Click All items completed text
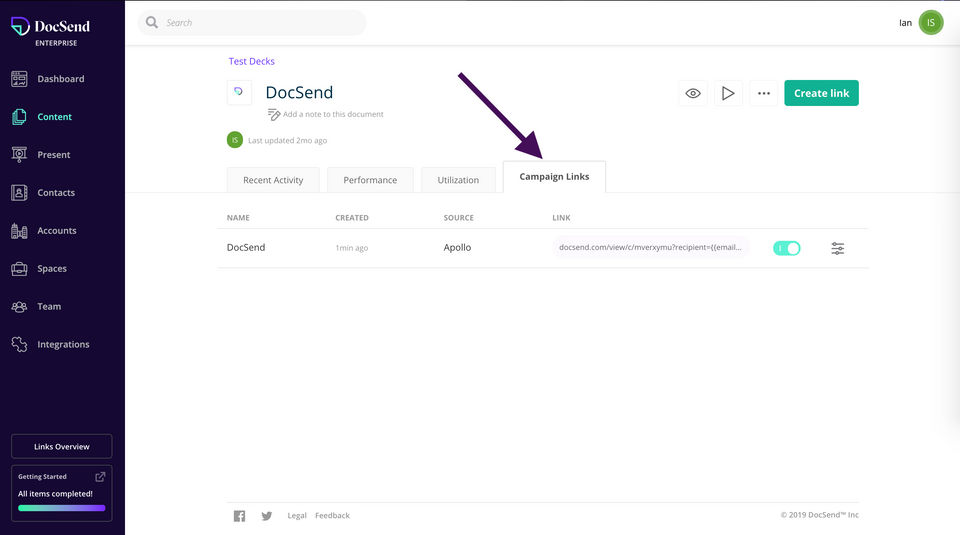 (55, 493)
